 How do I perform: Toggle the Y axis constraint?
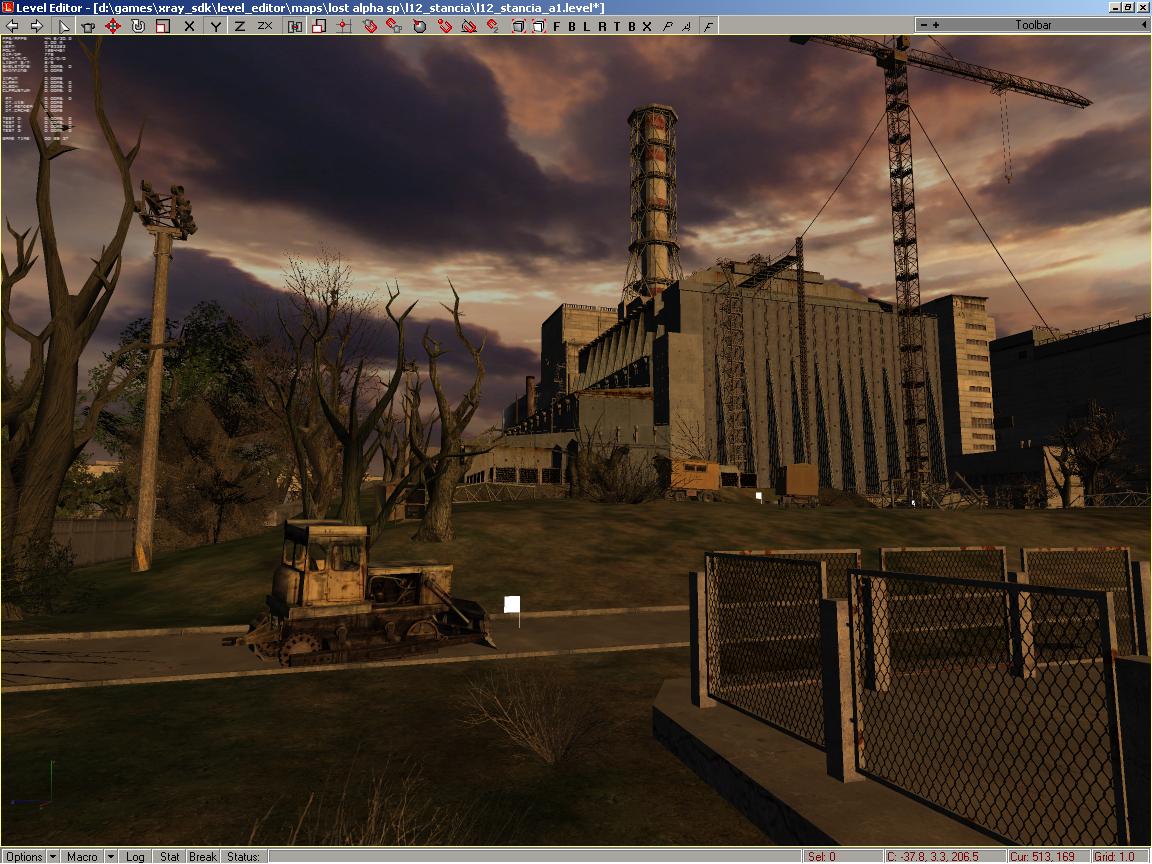215,26
